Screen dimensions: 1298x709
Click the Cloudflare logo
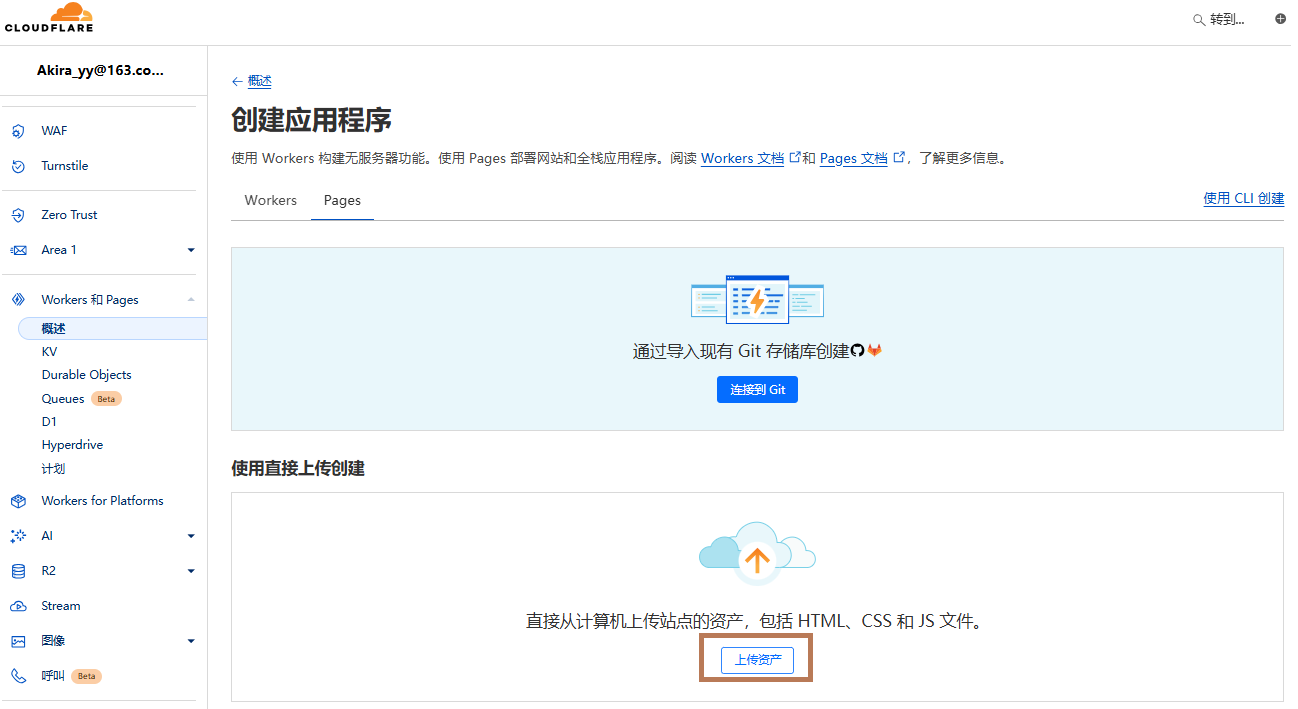(x=49, y=18)
